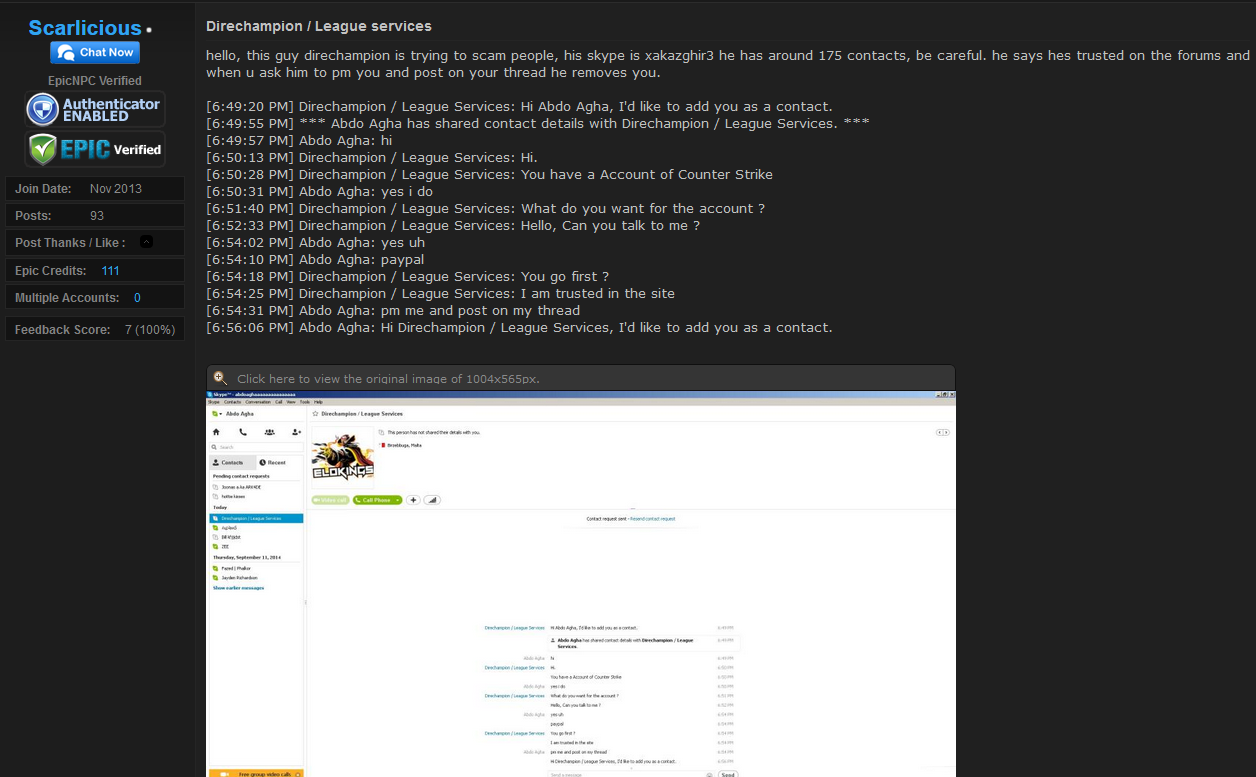This screenshot has height=777, width=1256.
Task: Click the call quality signal bars icon
Action: [432, 500]
